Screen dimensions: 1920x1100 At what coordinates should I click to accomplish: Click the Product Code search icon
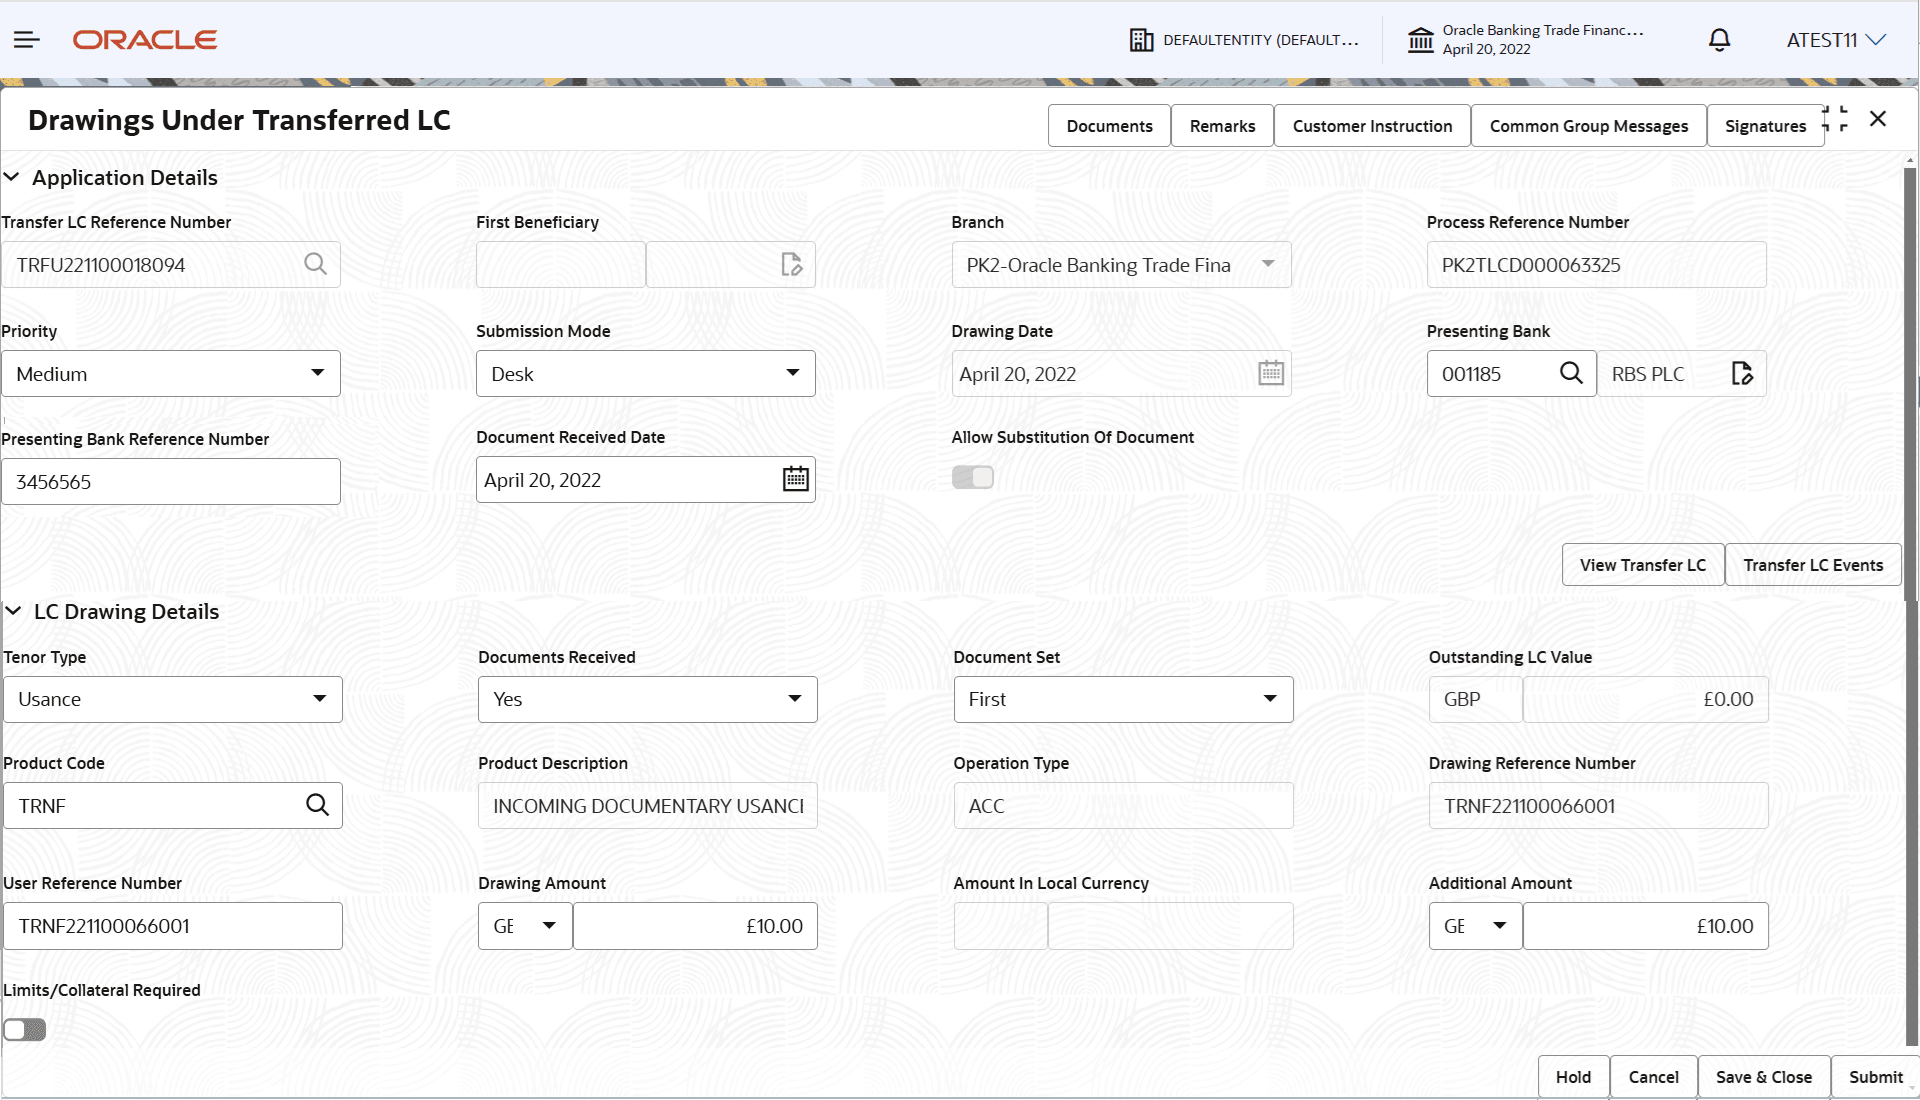click(318, 805)
